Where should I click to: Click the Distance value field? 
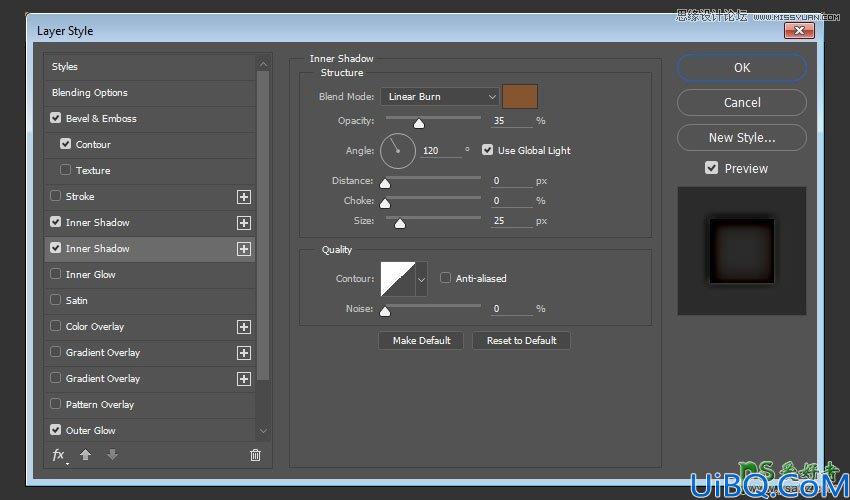click(512, 181)
